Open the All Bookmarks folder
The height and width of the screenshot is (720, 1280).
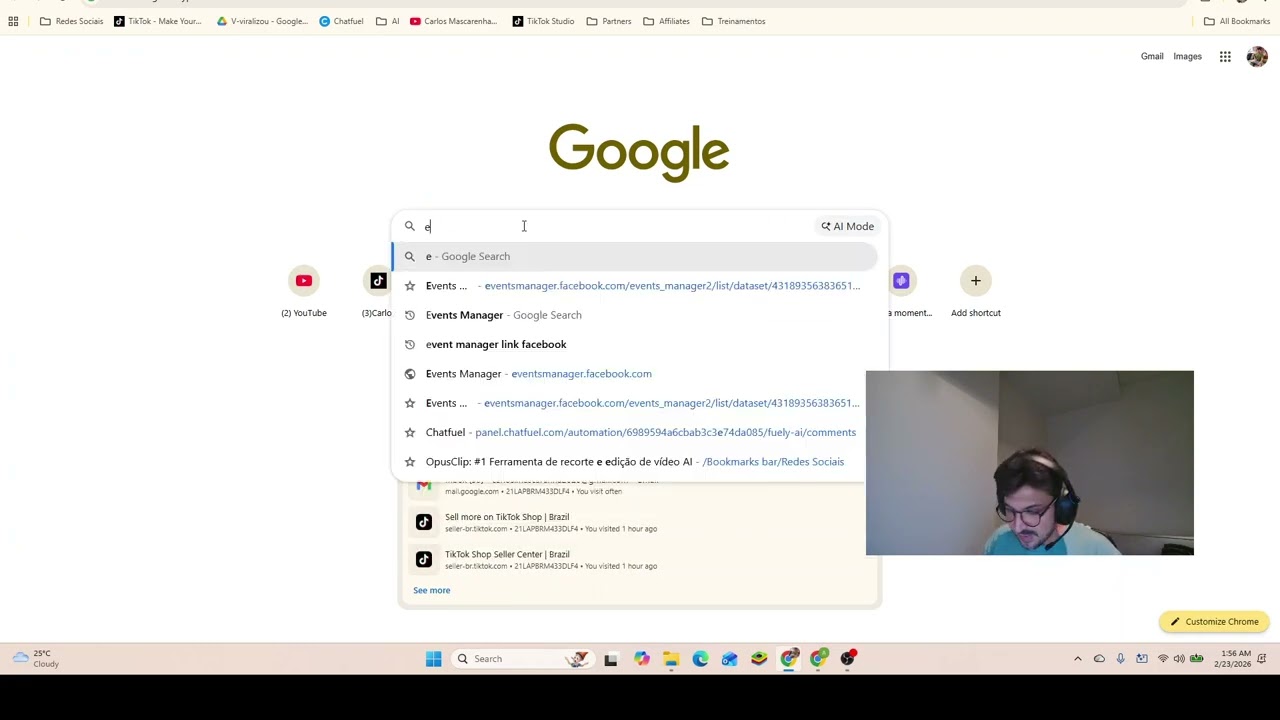pyautogui.click(x=1237, y=21)
